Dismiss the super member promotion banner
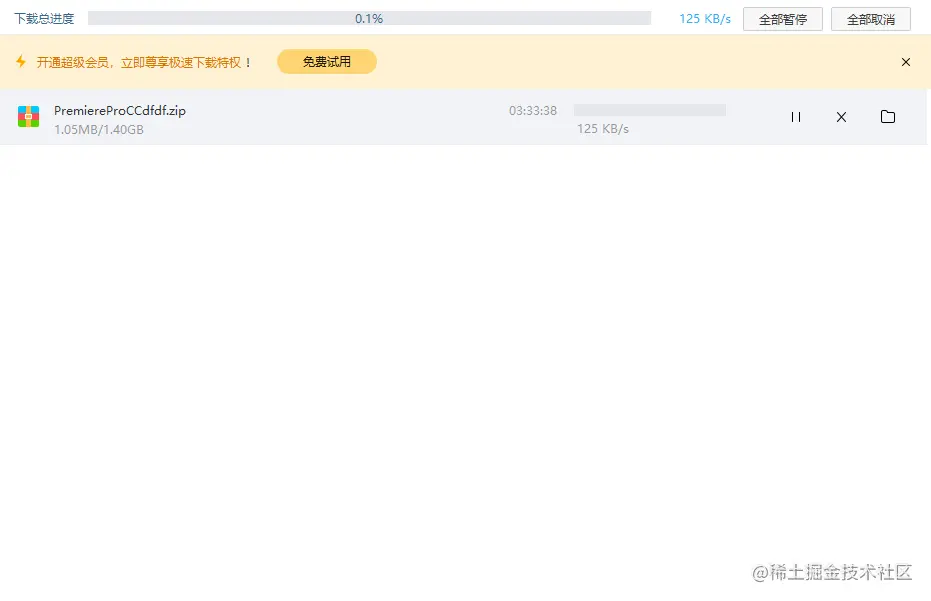This screenshot has height=601, width=931. [905, 62]
